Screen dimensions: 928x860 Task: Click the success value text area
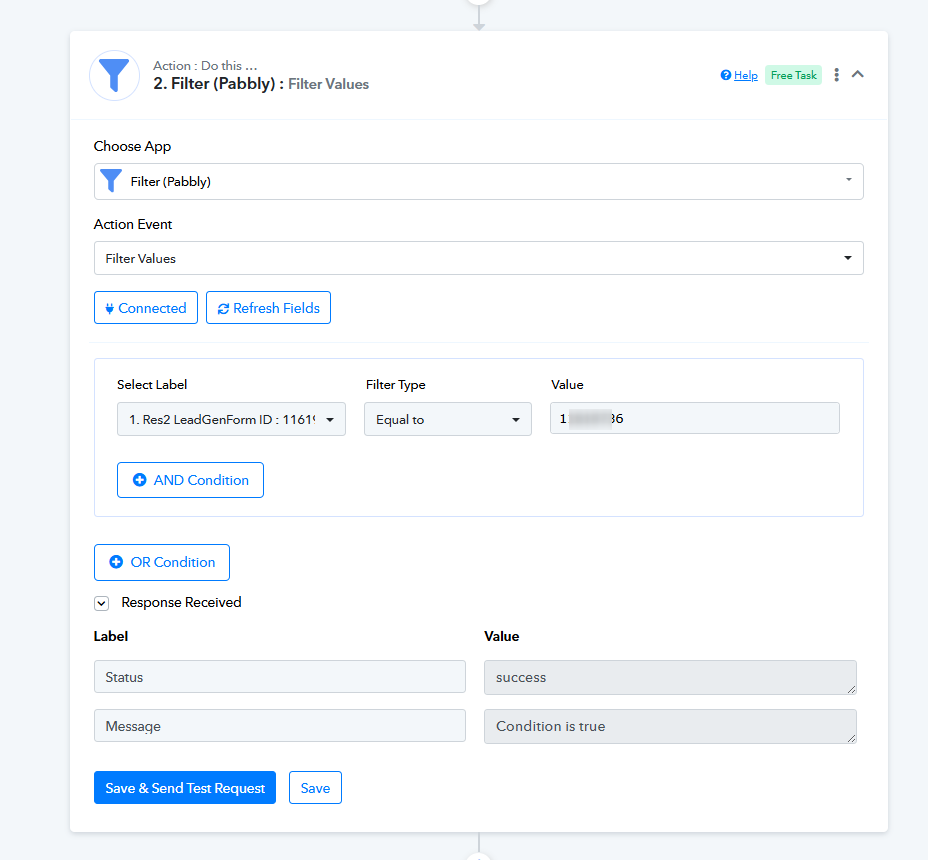point(669,677)
